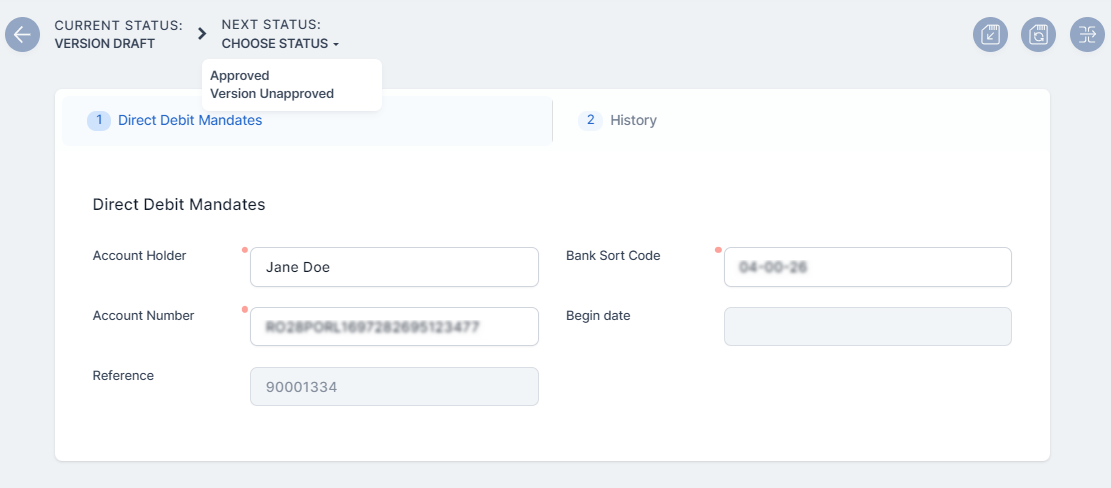Click into the Account Number input
The height and width of the screenshot is (488, 1111).
coord(394,327)
